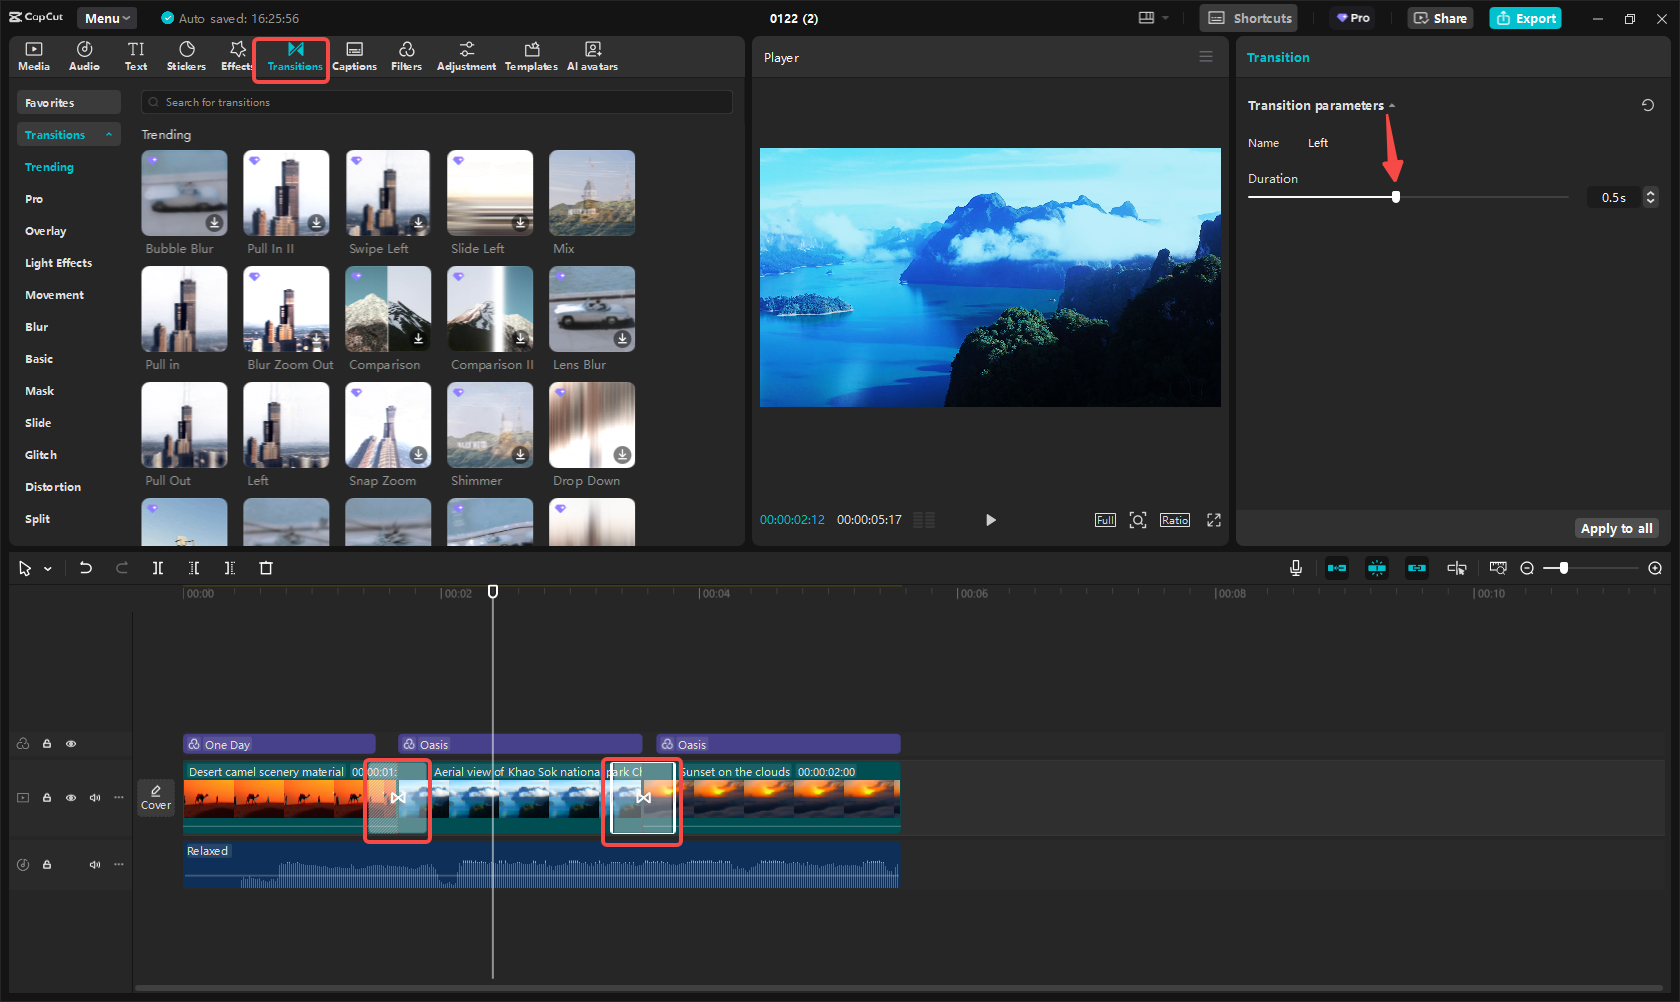The width and height of the screenshot is (1680, 1002).
Task: Split the clip with the split tool icon
Action: pyautogui.click(x=157, y=567)
